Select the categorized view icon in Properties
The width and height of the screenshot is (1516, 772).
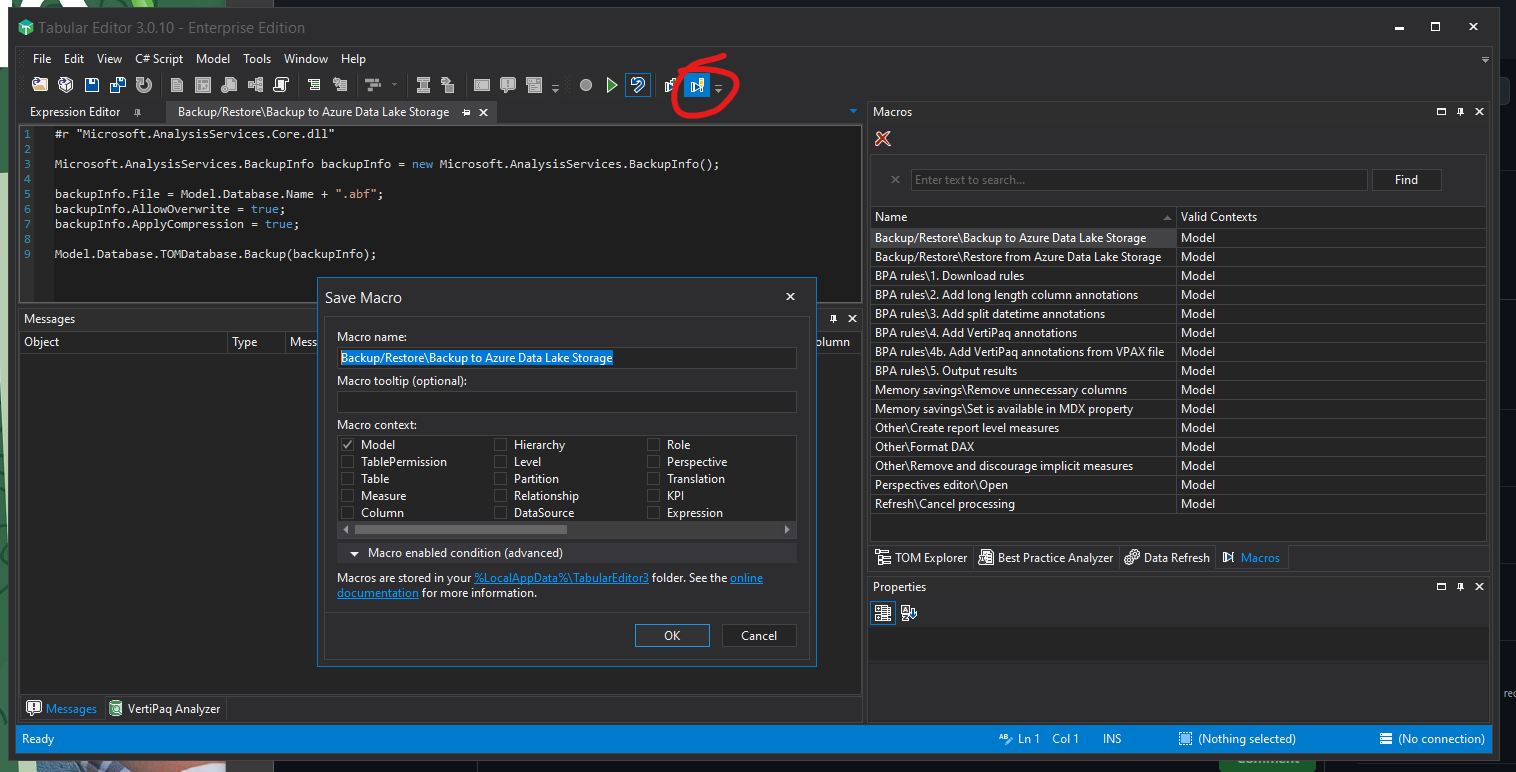[883, 612]
